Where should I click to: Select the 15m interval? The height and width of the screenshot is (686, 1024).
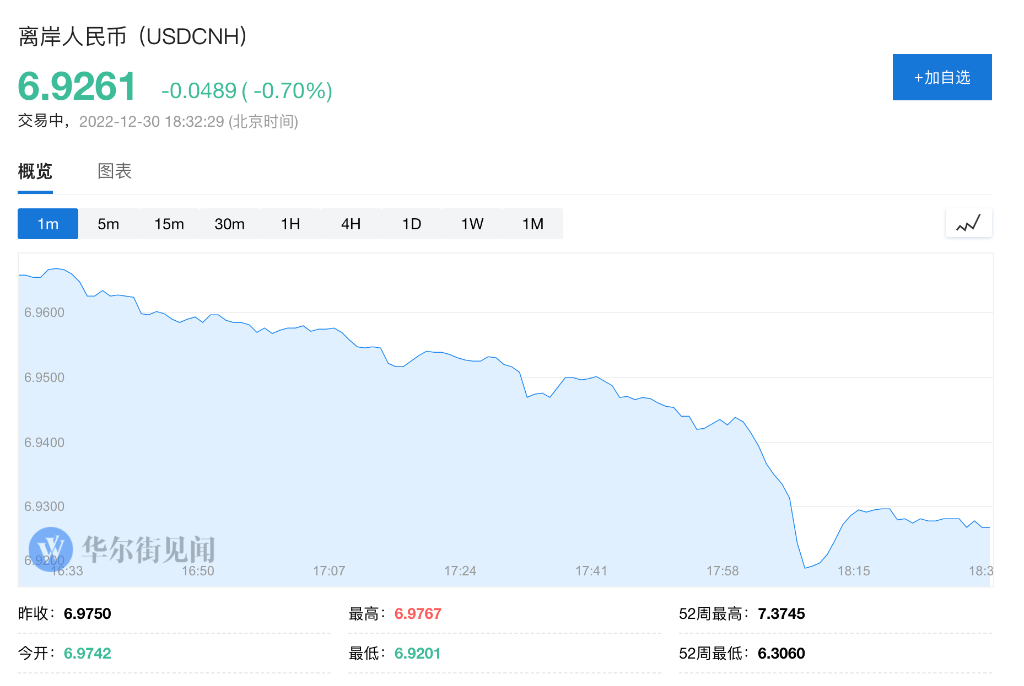coord(169,224)
